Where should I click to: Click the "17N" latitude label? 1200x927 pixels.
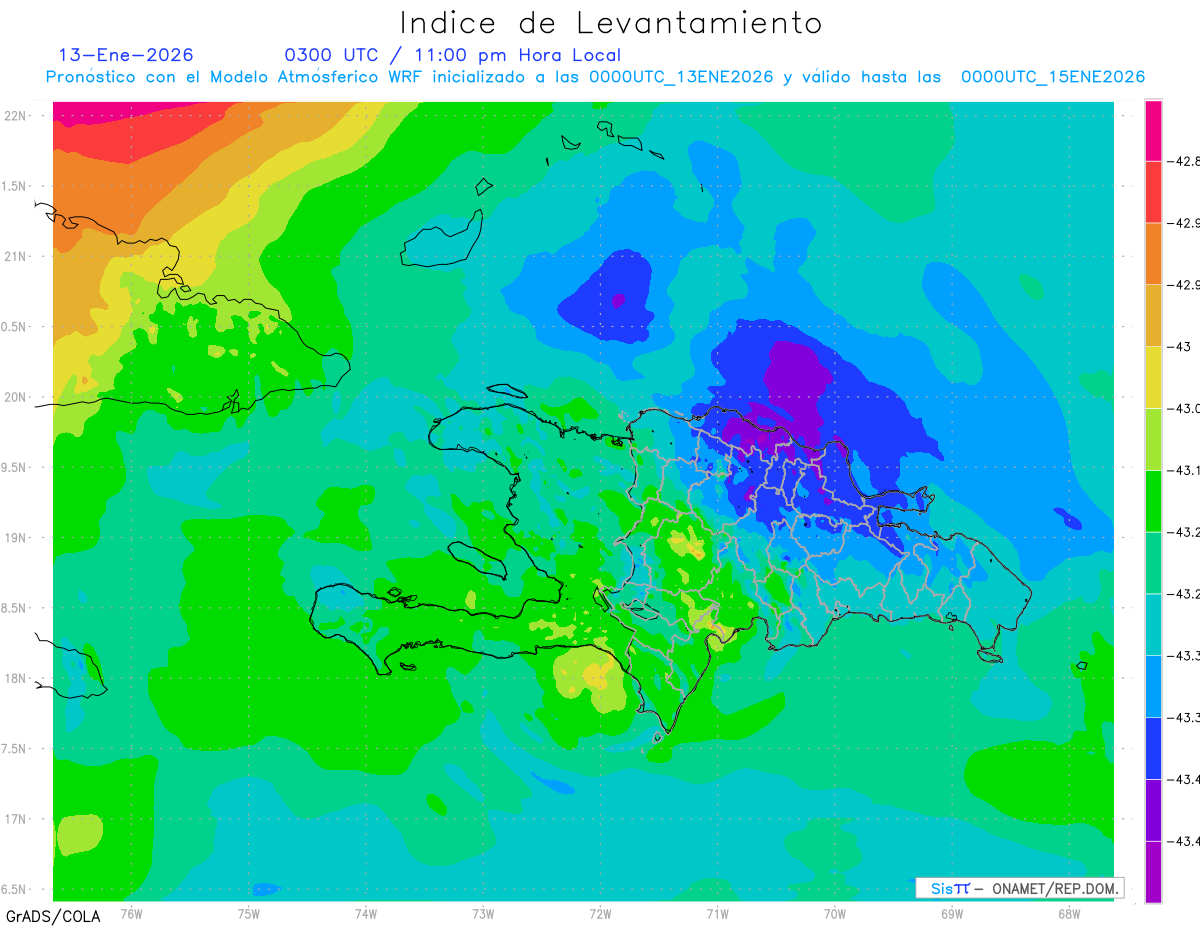pos(17,819)
